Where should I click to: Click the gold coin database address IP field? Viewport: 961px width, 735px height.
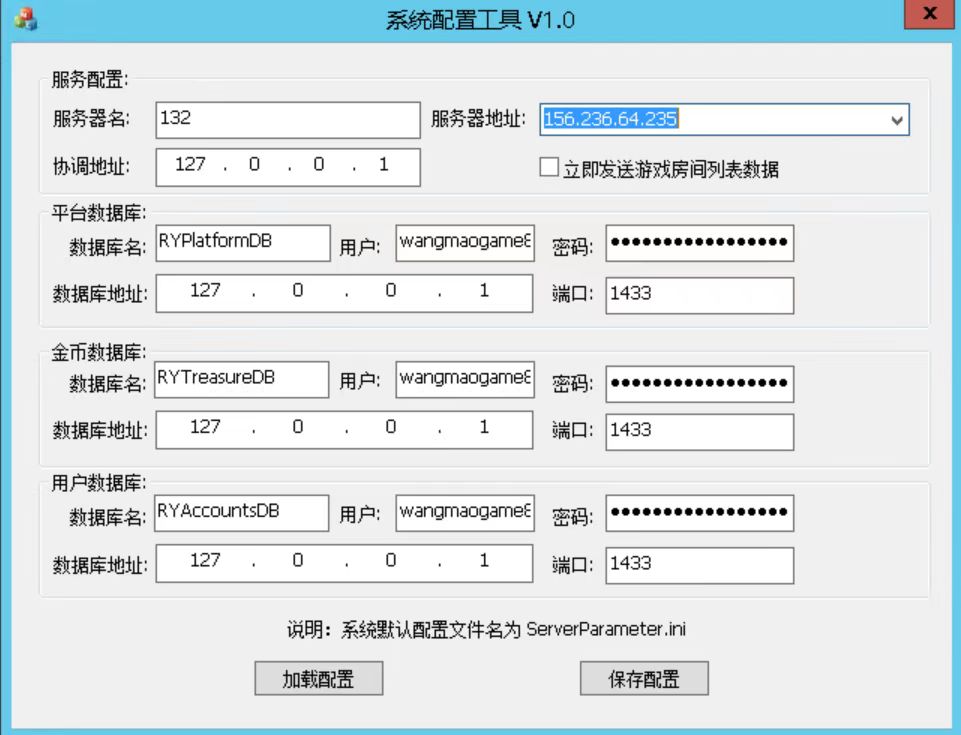(344, 430)
